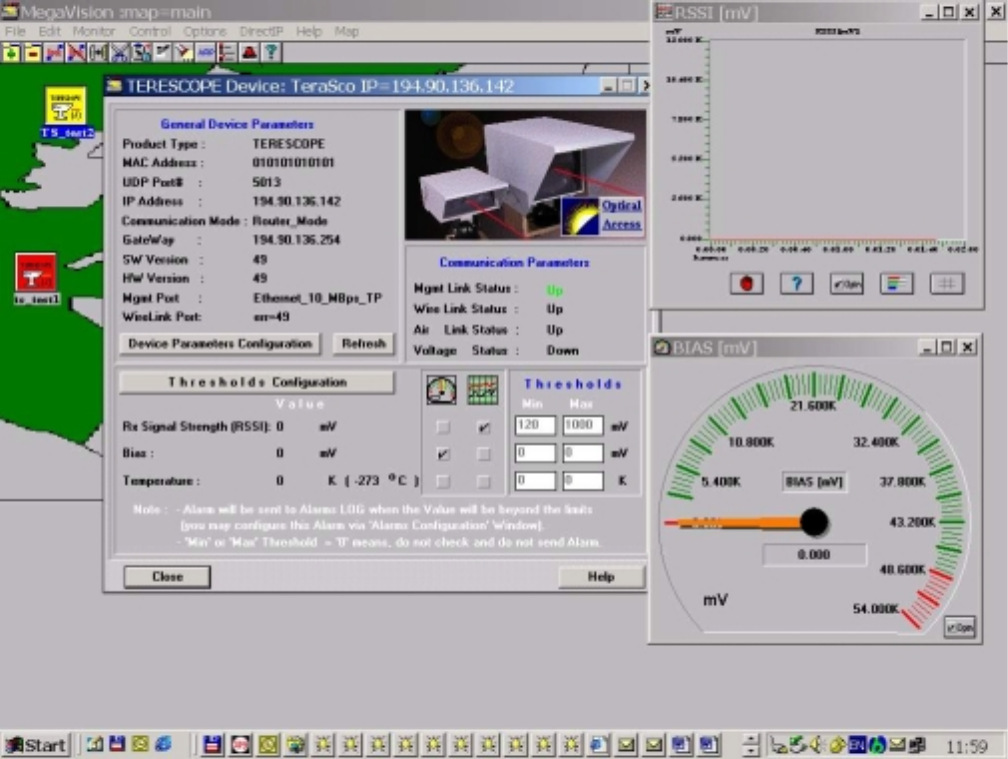
Task: Click the colored legend button in RSSI window
Action: (x=897, y=283)
